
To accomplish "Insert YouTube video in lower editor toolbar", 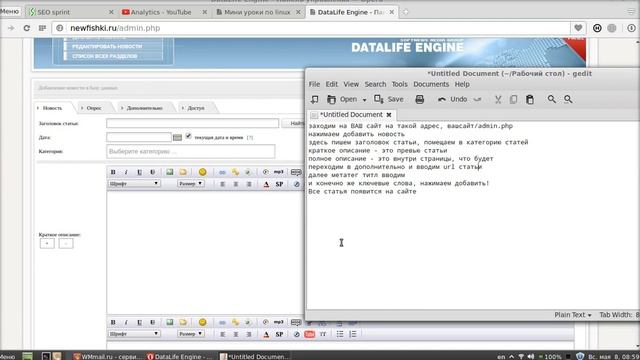I will pyautogui.click(x=310, y=334).
